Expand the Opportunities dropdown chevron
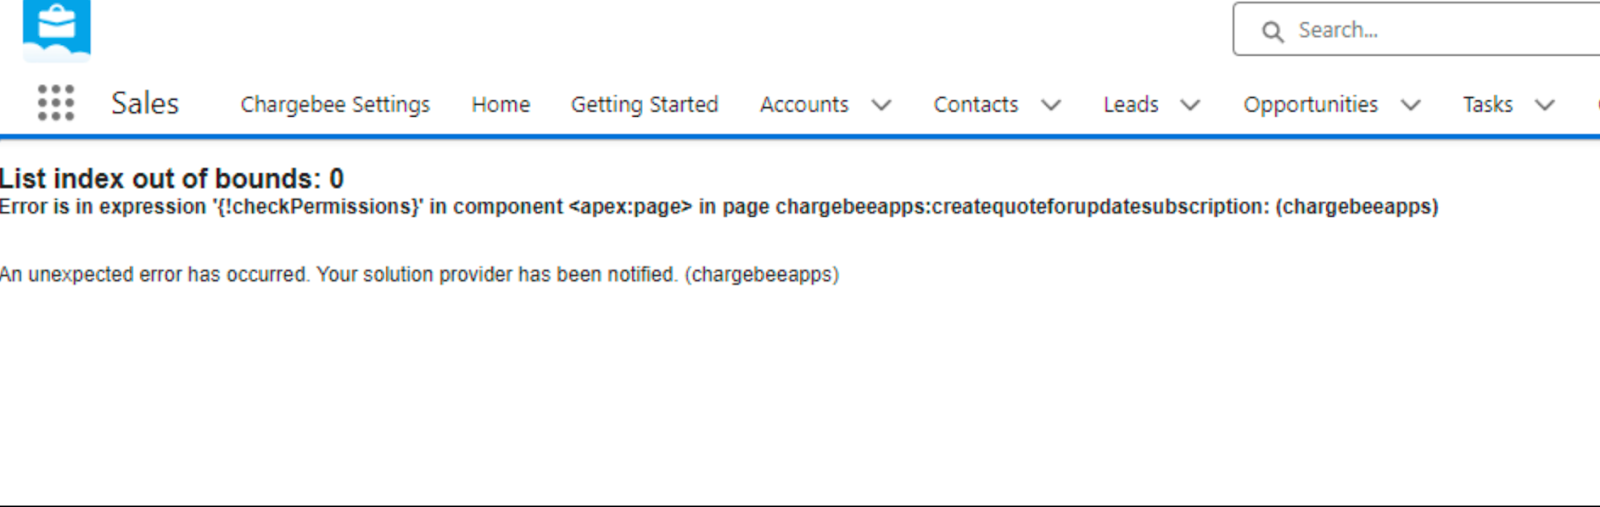1600x507 pixels. 1411,105
